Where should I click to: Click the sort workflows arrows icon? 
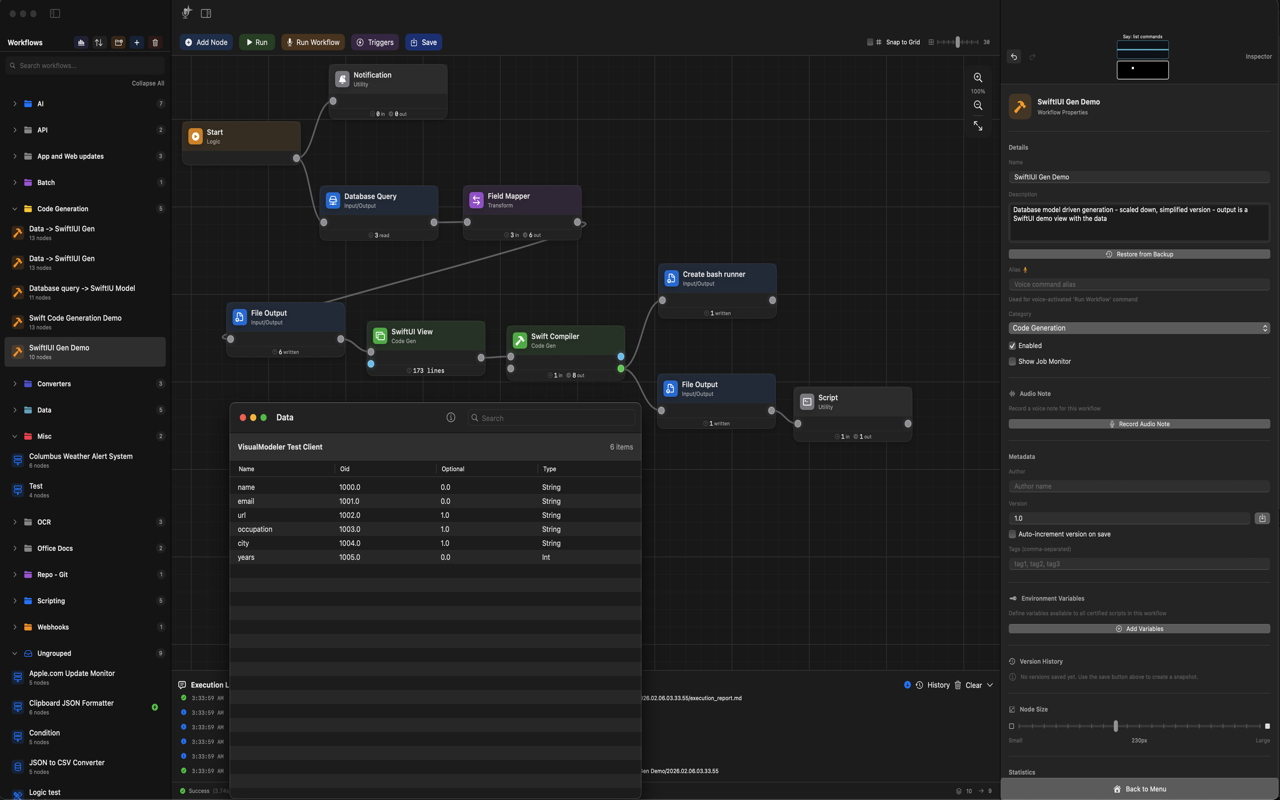pos(99,43)
